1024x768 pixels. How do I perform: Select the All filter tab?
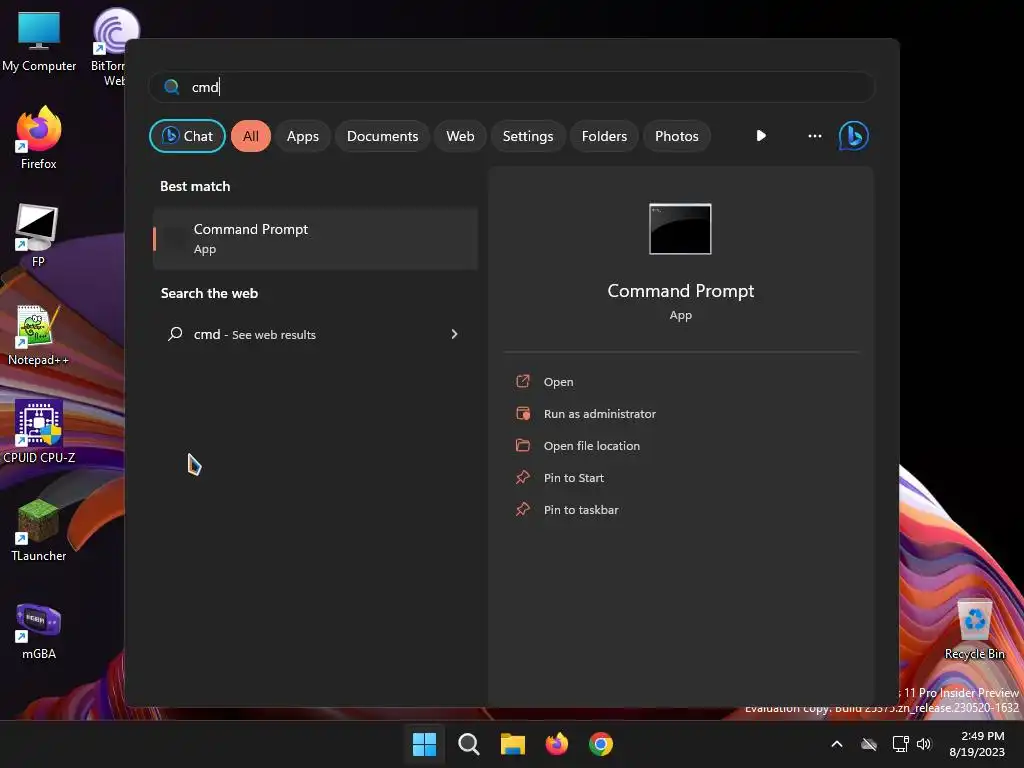point(251,136)
